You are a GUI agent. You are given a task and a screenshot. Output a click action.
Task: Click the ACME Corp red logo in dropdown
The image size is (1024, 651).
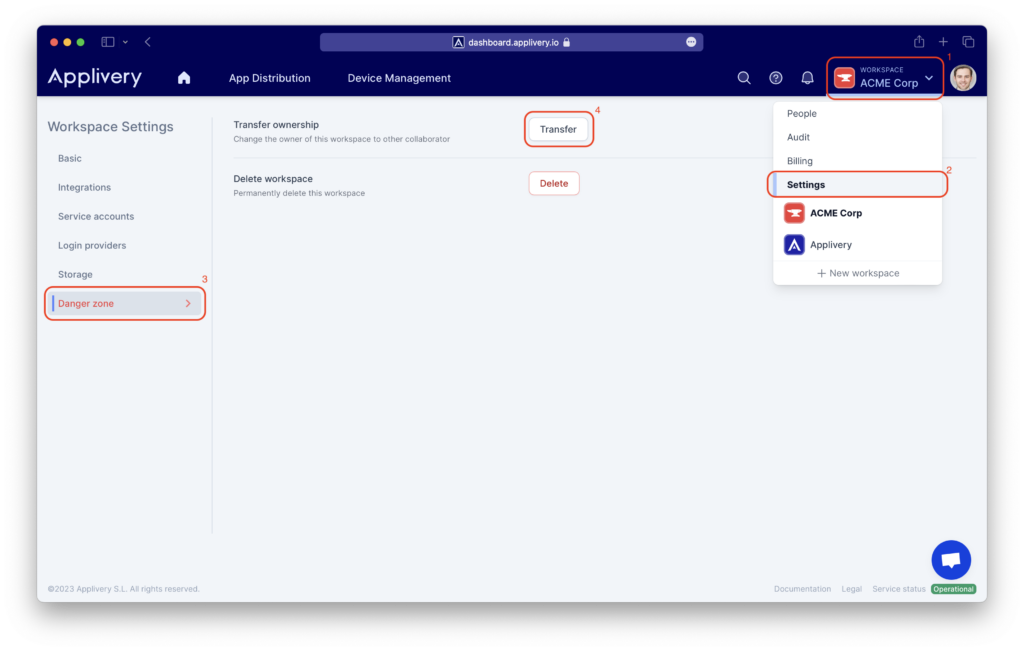[x=794, y=213]
